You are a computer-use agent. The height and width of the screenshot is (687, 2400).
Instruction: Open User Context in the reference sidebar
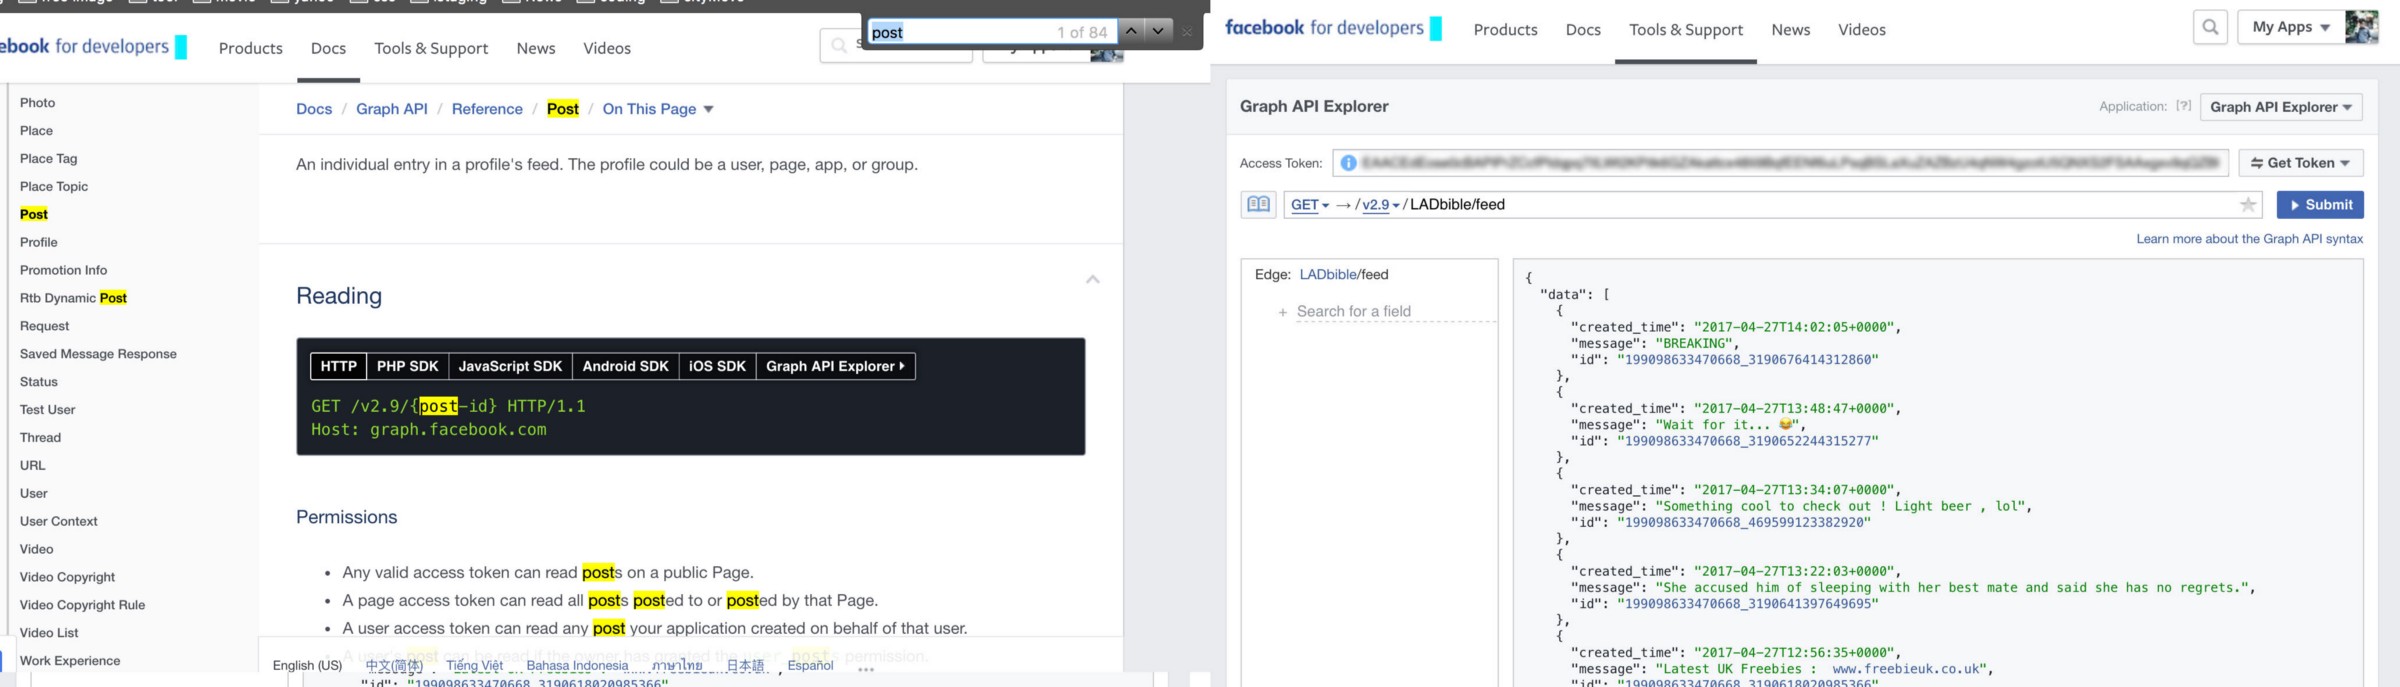[58, 521]
